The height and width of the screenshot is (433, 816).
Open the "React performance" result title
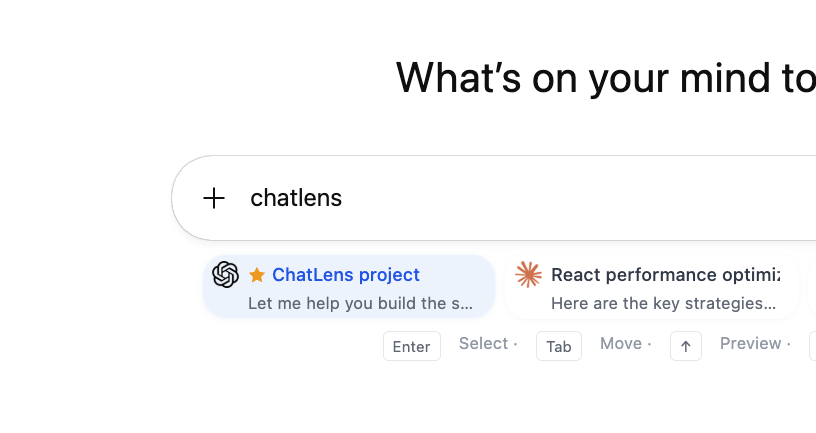point(665,275)
